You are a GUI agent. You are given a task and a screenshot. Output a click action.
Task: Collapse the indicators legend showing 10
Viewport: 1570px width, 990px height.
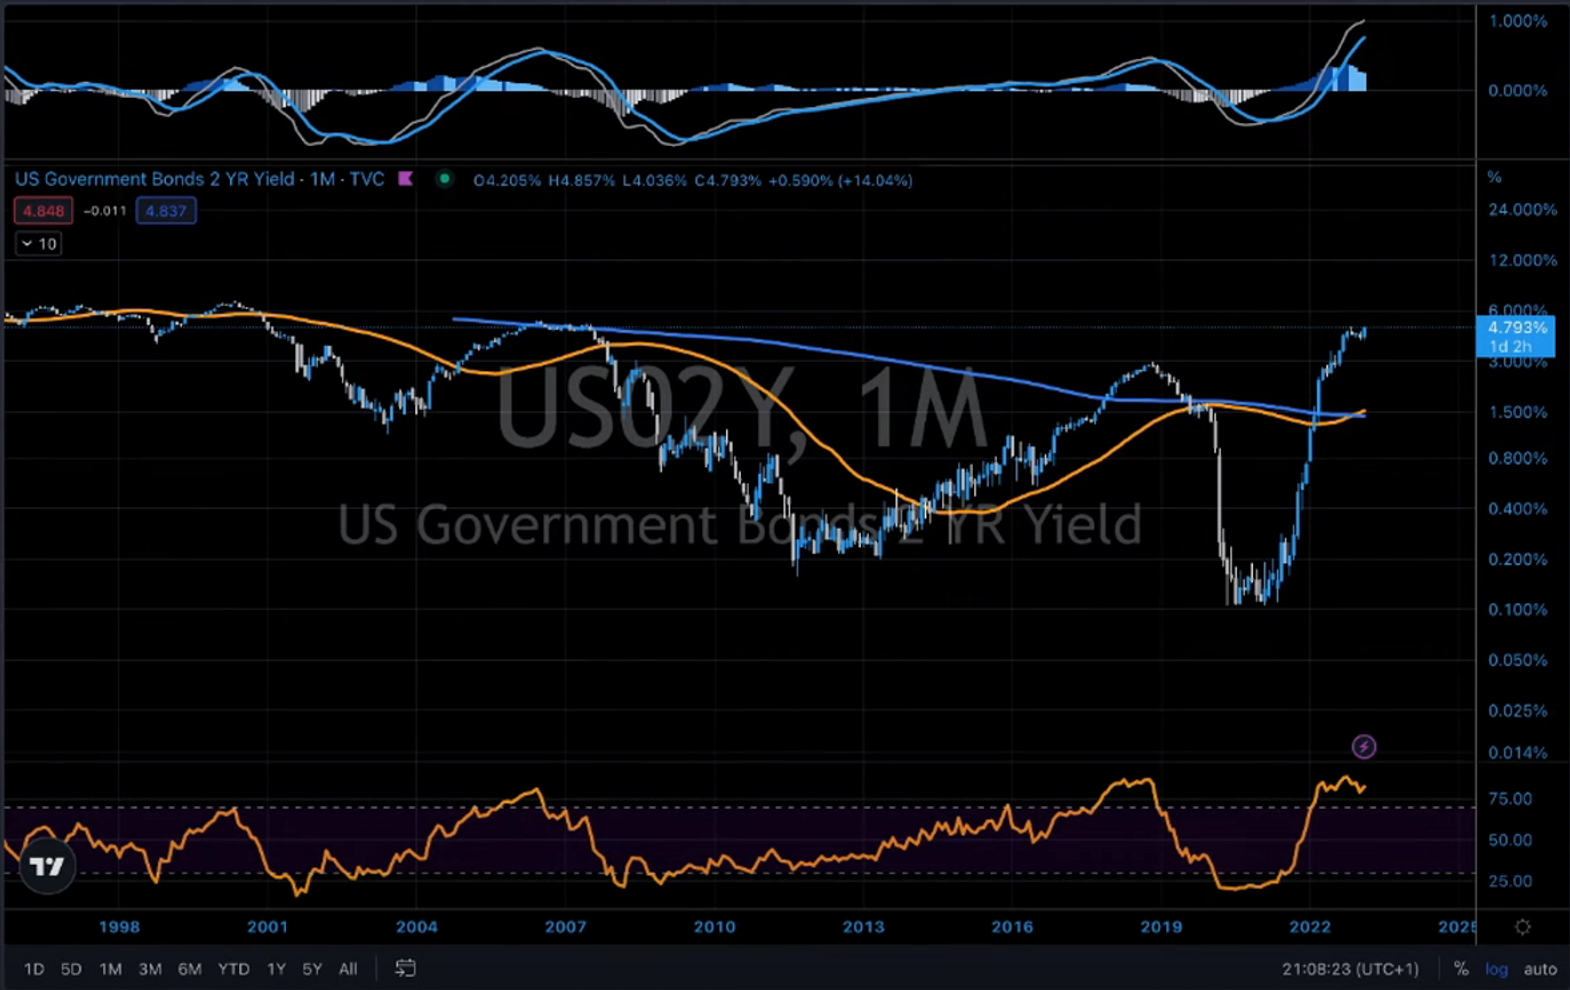[x=39, y=244]
